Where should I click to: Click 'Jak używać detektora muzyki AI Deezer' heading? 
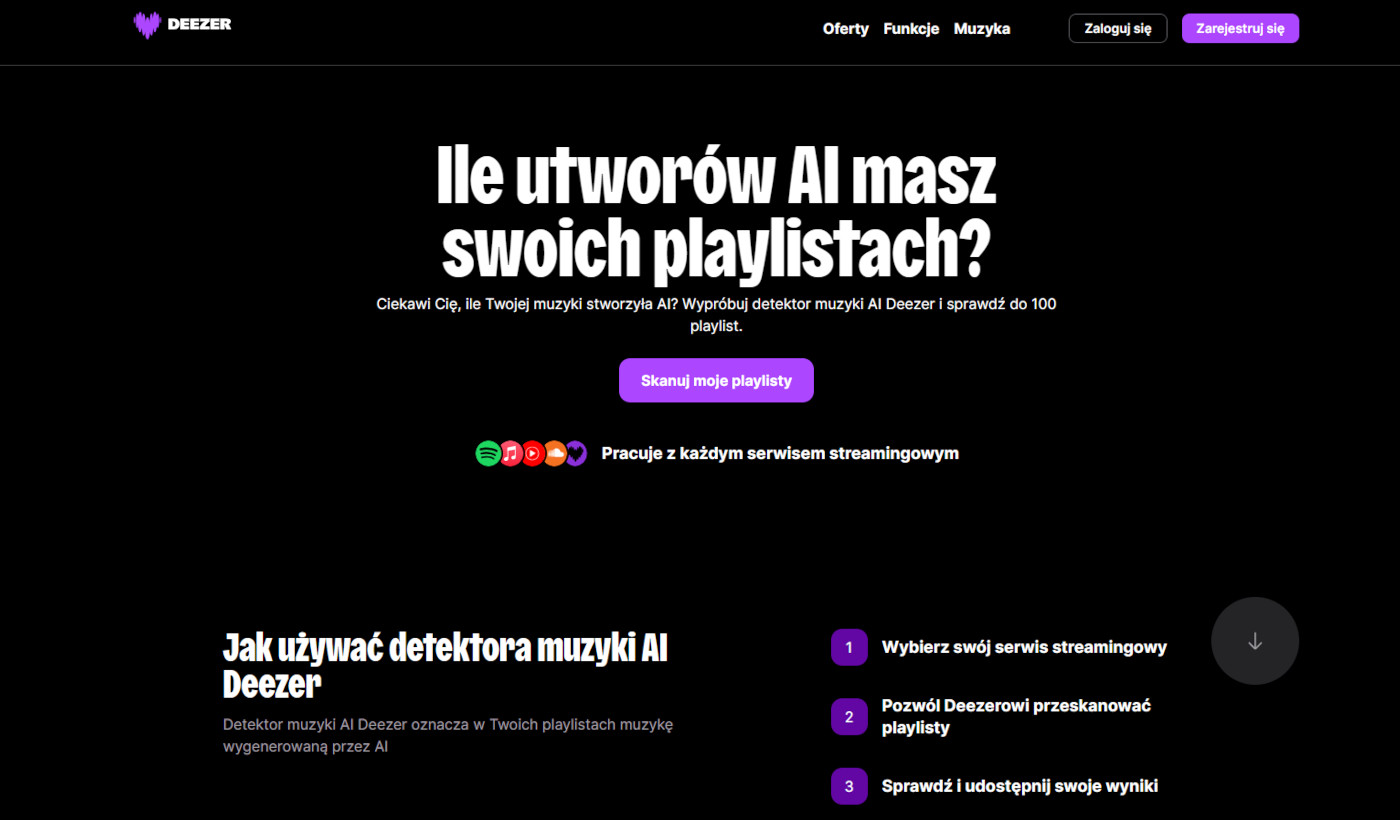(x=445, y=666)
